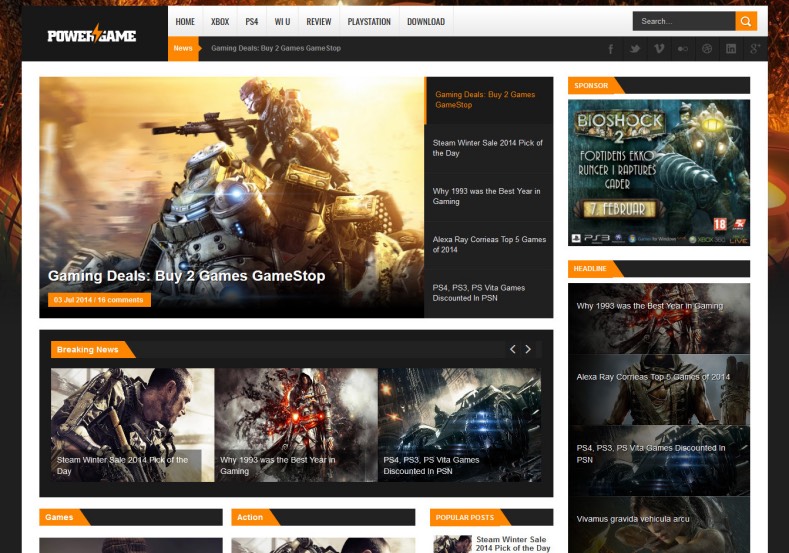Open Breaking News thumbnail PS4, PS3, PS Vita
Screen dimensions: 789x553
click(x=459, y=425)
